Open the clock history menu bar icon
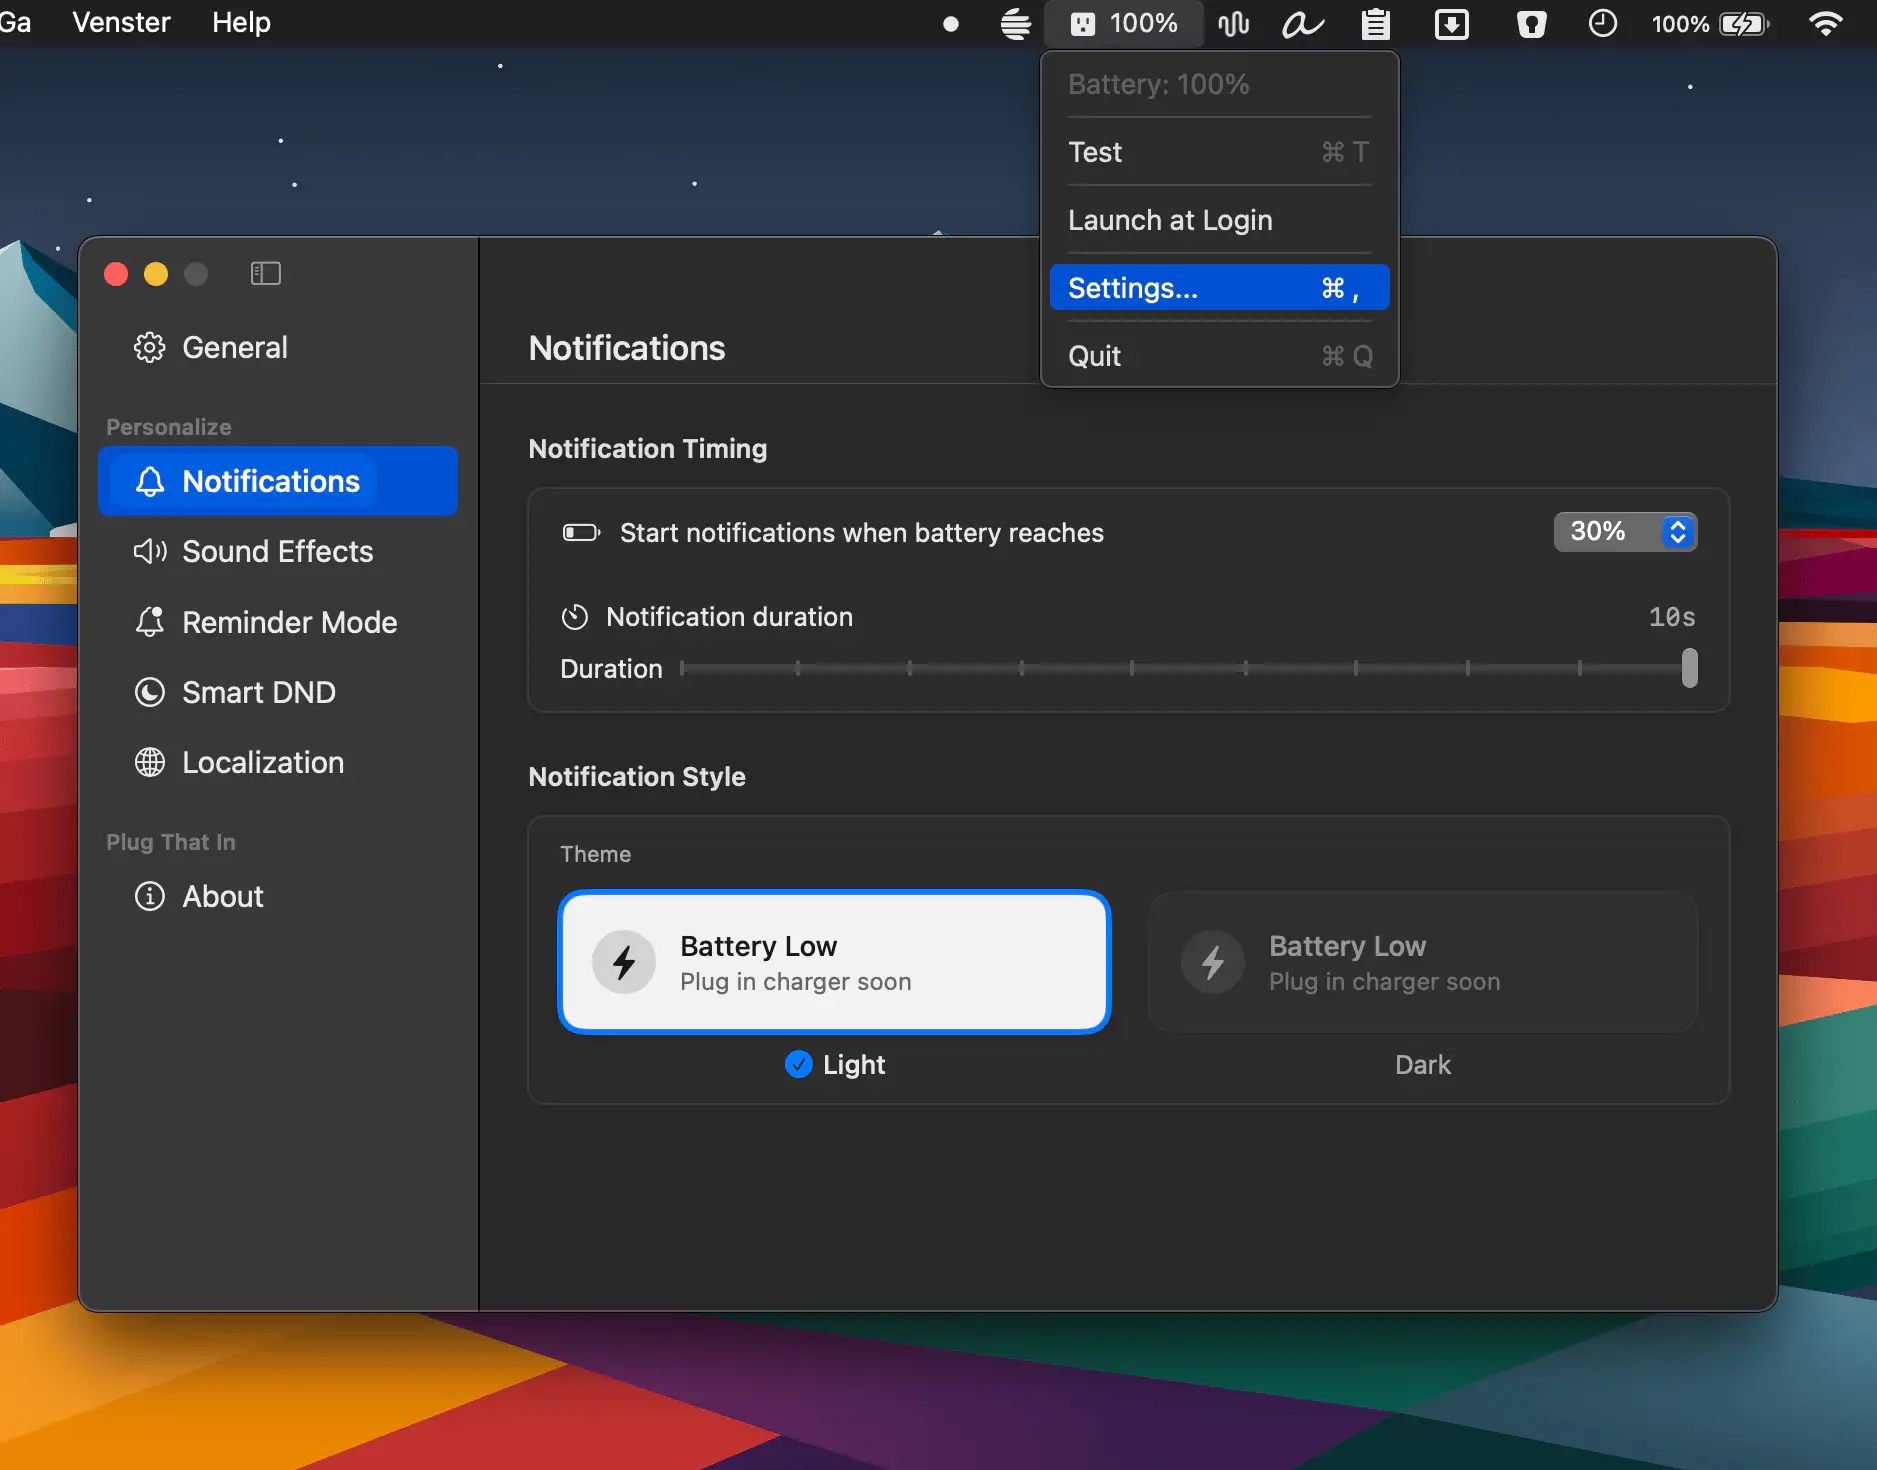Image resolution: width=1877 pixels, height=1470 pixels. coord(1602,23)
